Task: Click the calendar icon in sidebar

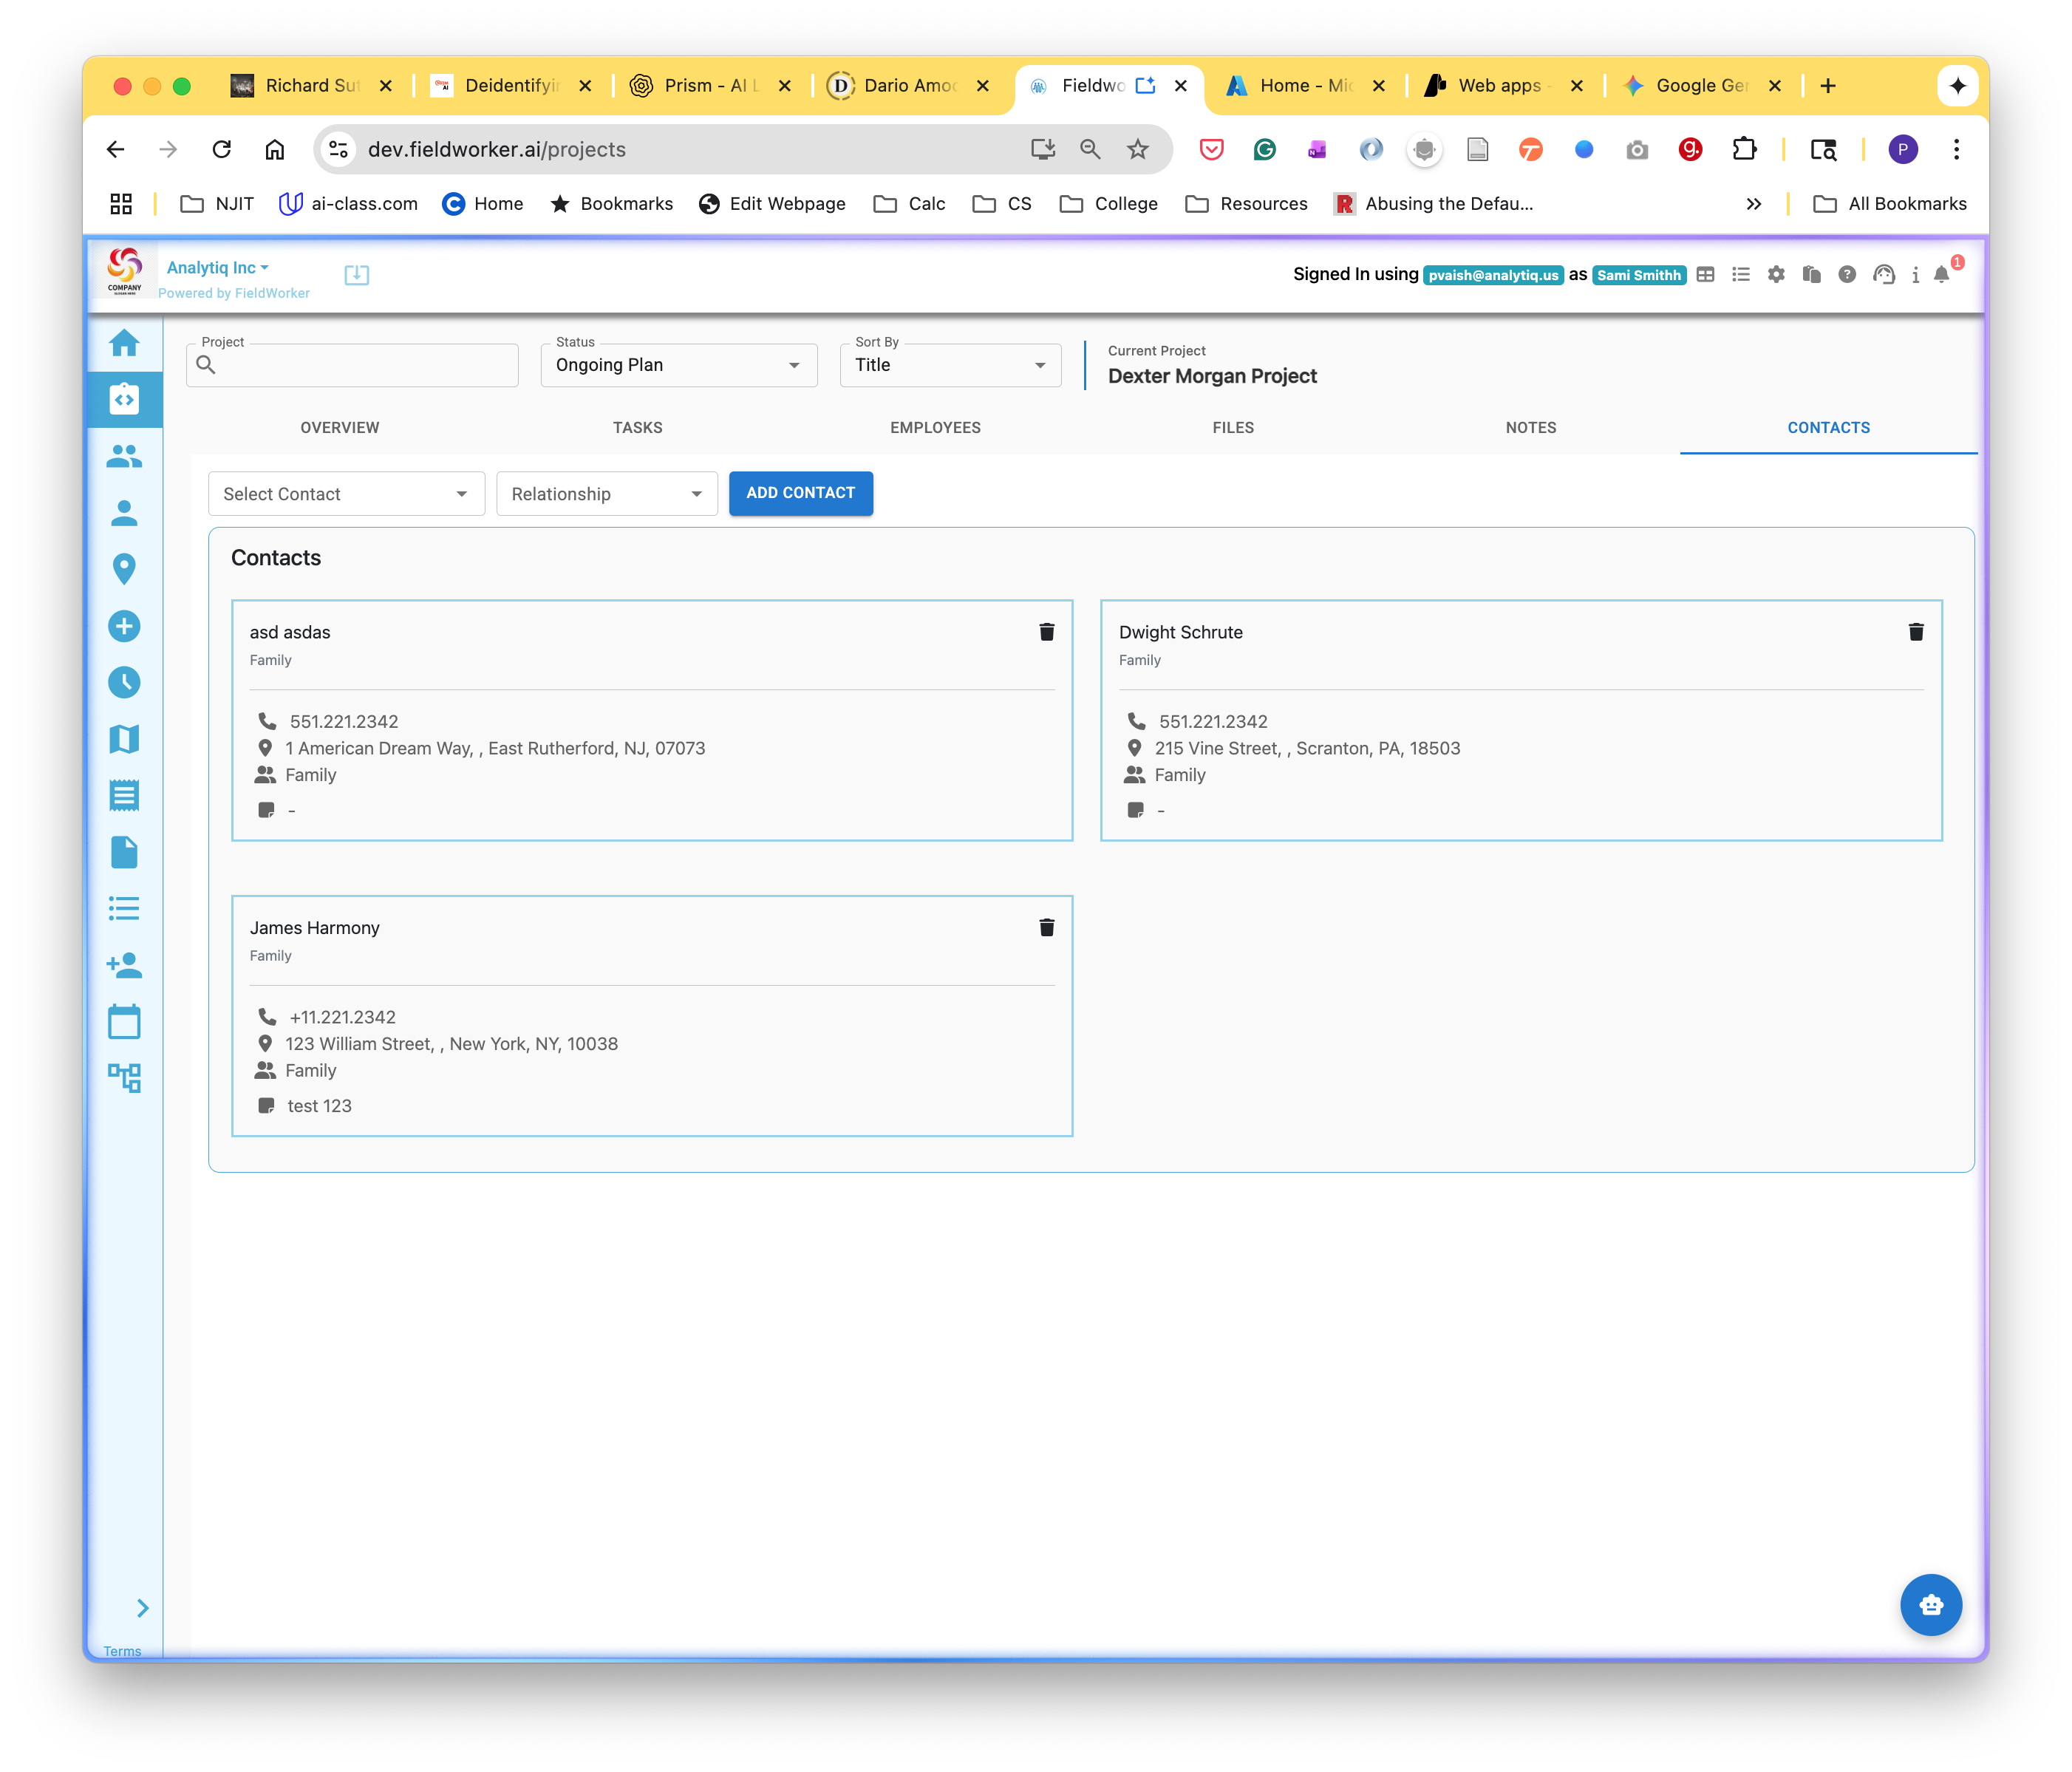Action: [124, 1021]
